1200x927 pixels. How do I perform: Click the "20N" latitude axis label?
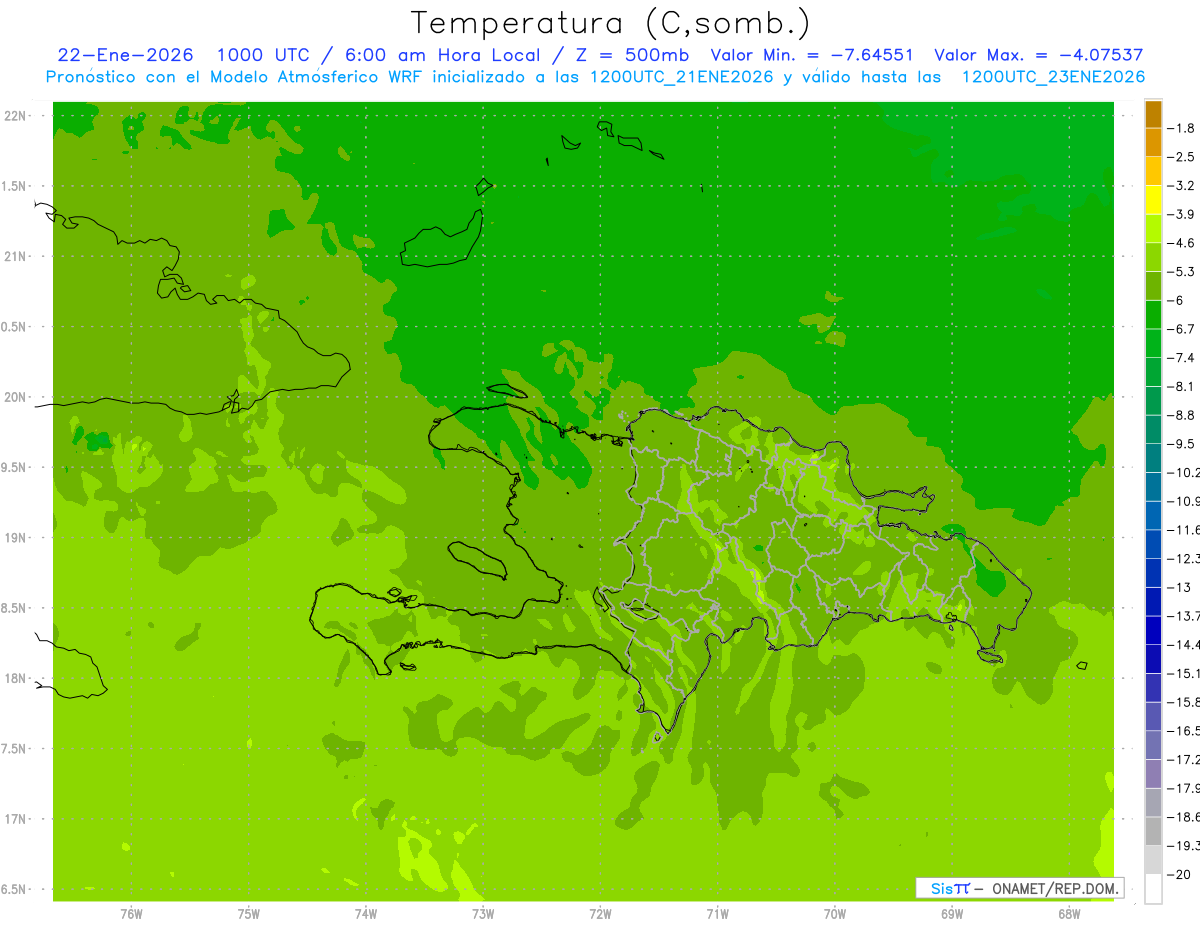[x=16, y=397]
